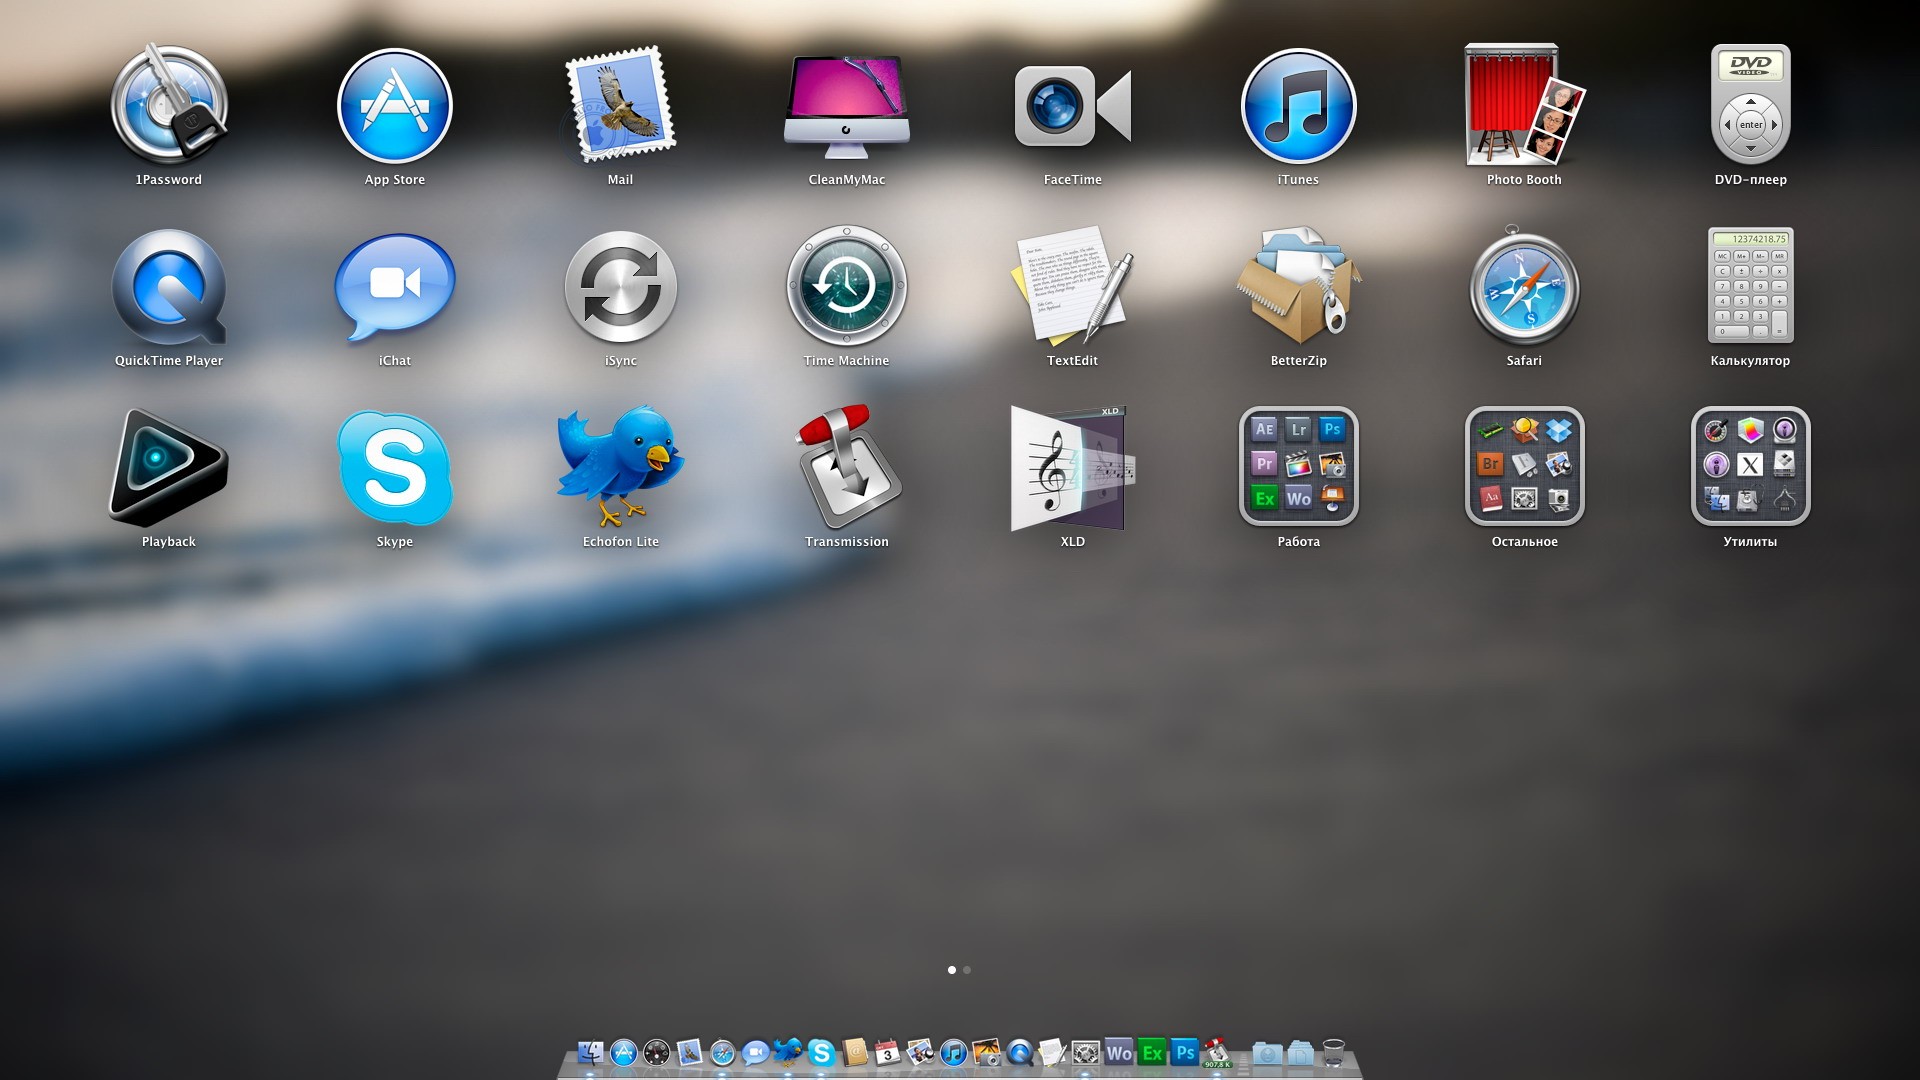This screenshot has width=1920, height=1080.
Task: Open the XLD audio app
Action: click(1073, 468)
